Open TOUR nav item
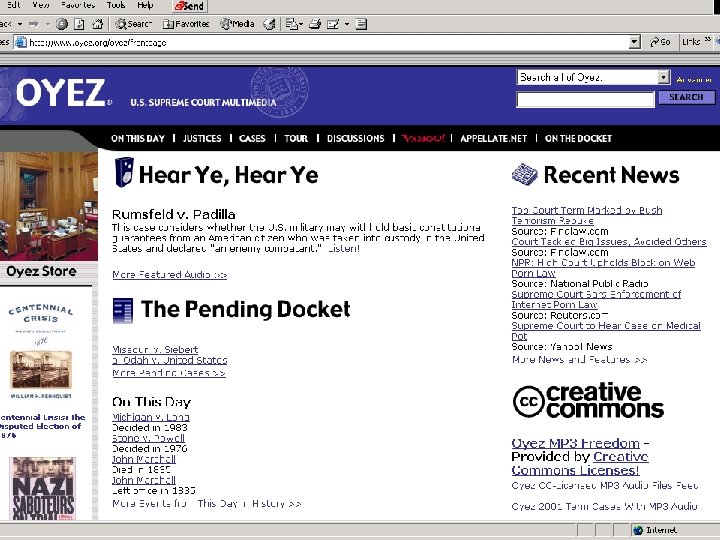Image resolution: width=720 pixels, height=540 pixels. [296, 139]
